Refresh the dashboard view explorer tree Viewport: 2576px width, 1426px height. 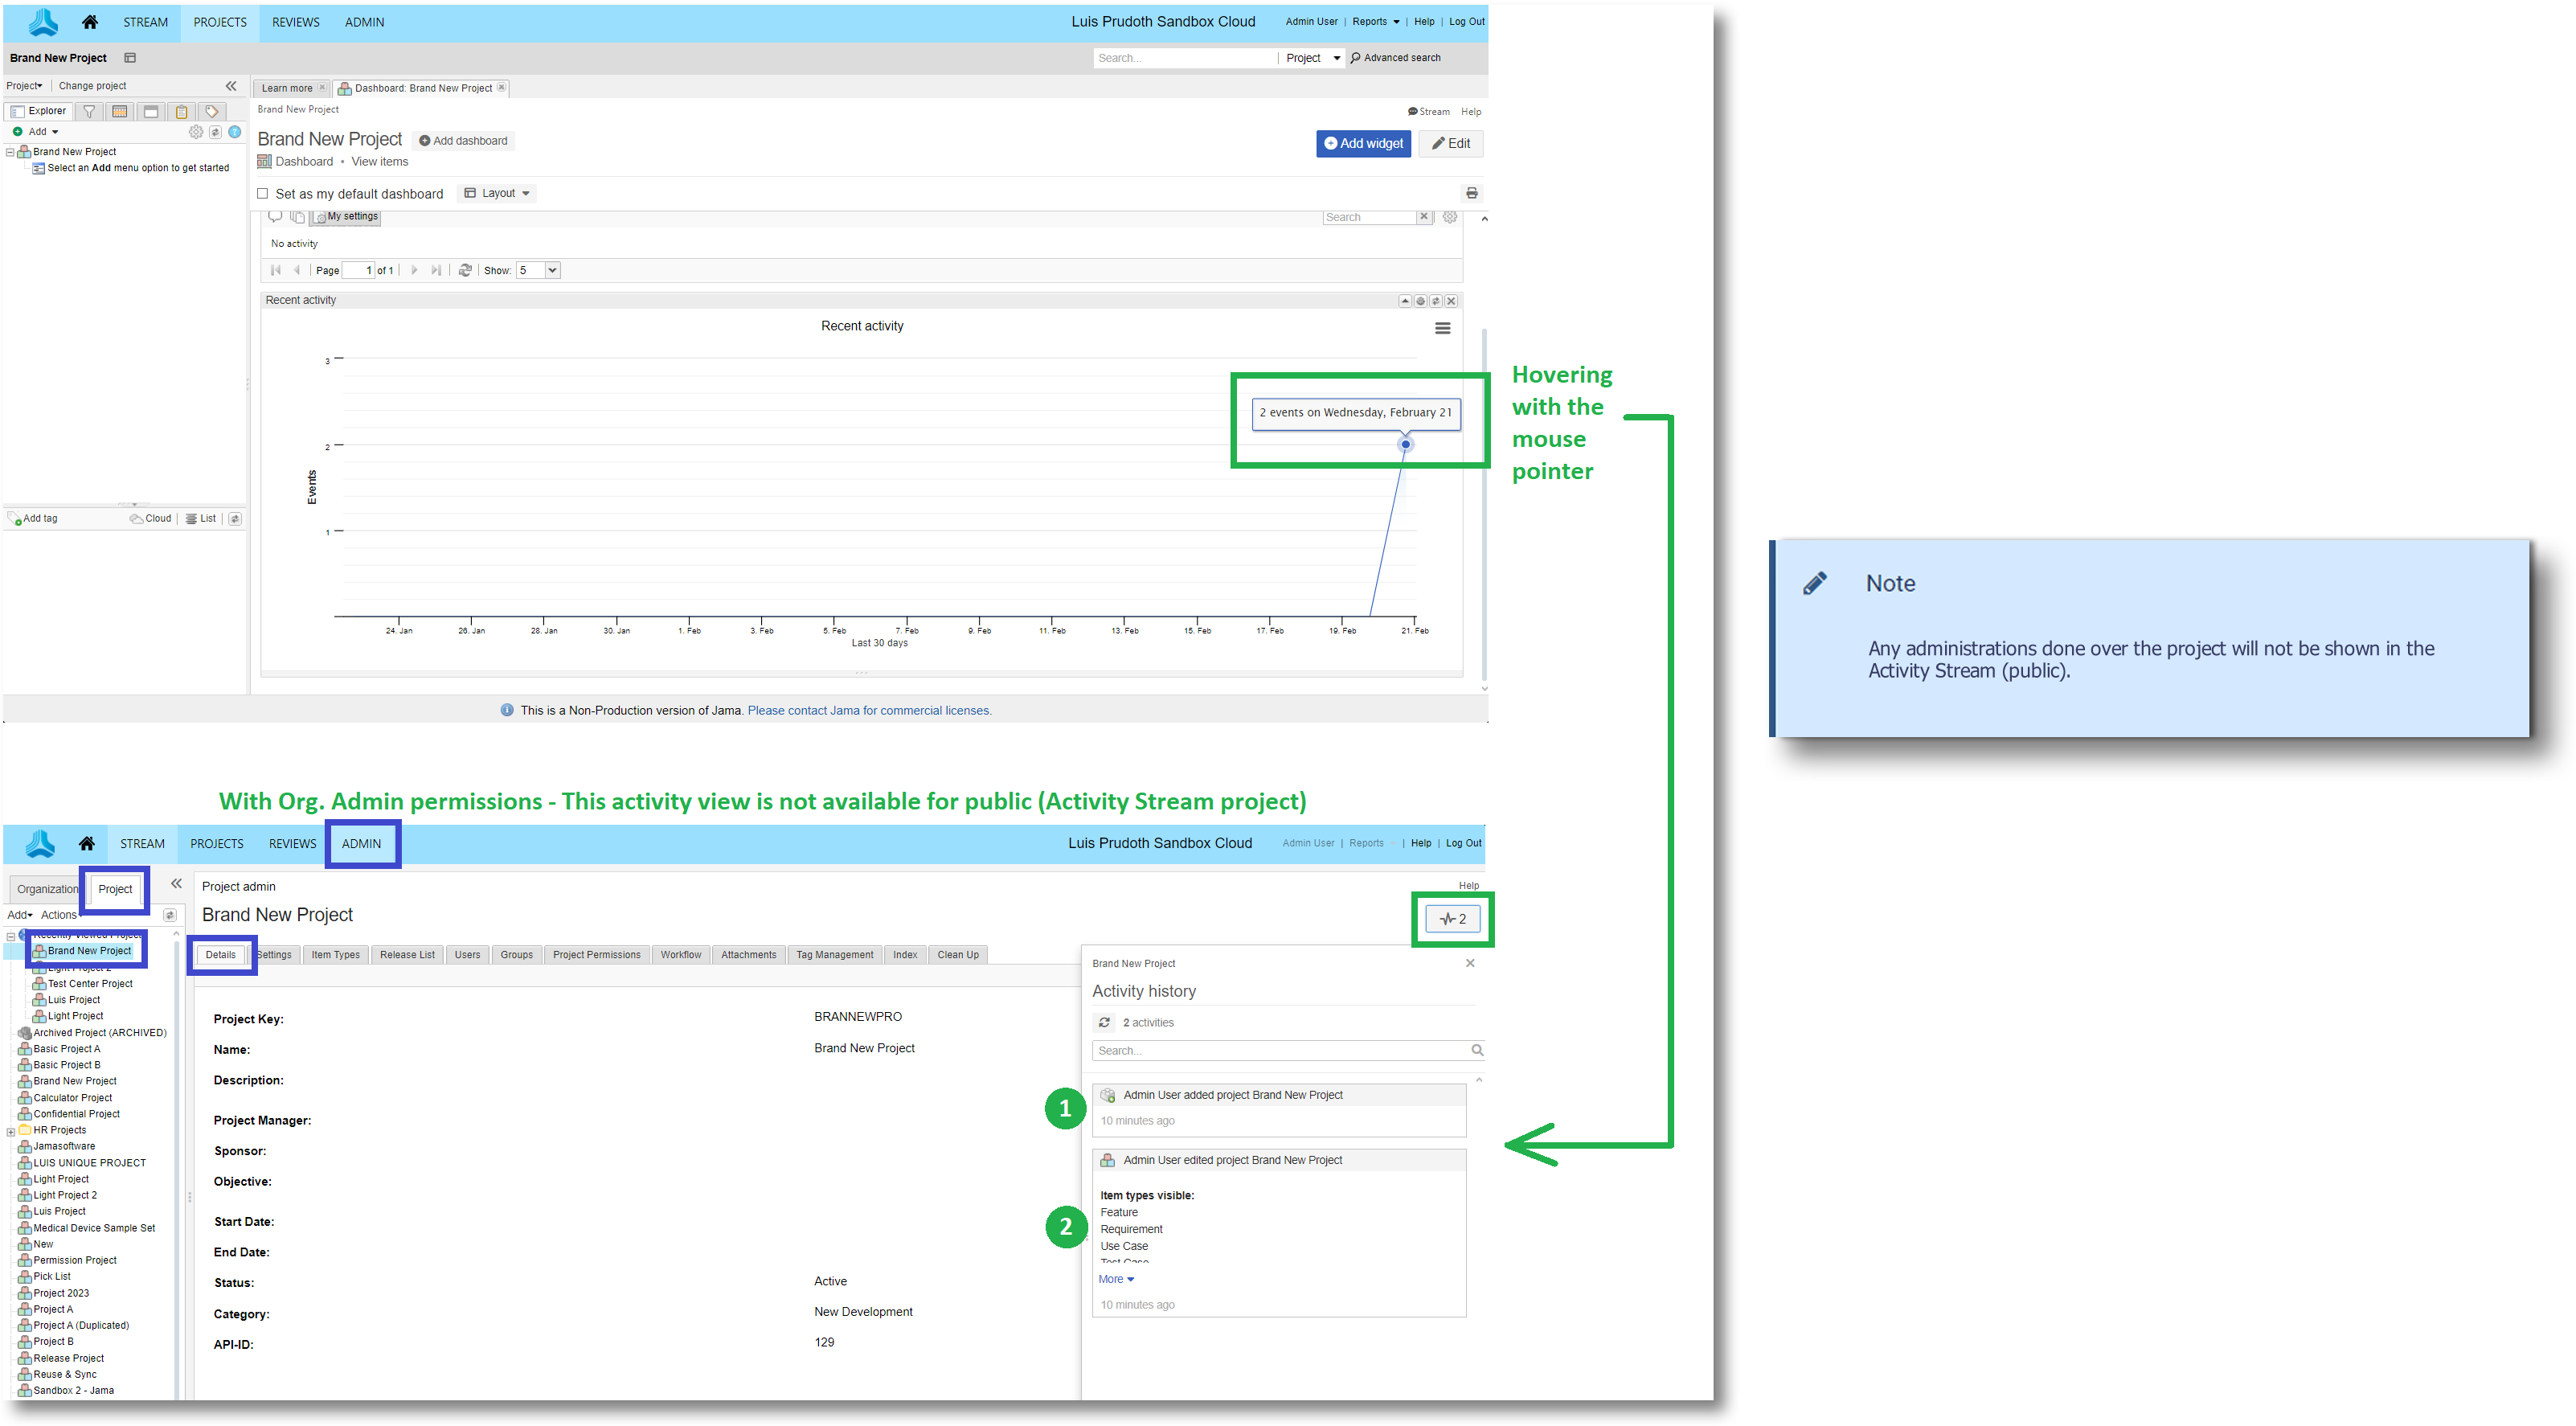pyautogui.click(x=215, y=132)
